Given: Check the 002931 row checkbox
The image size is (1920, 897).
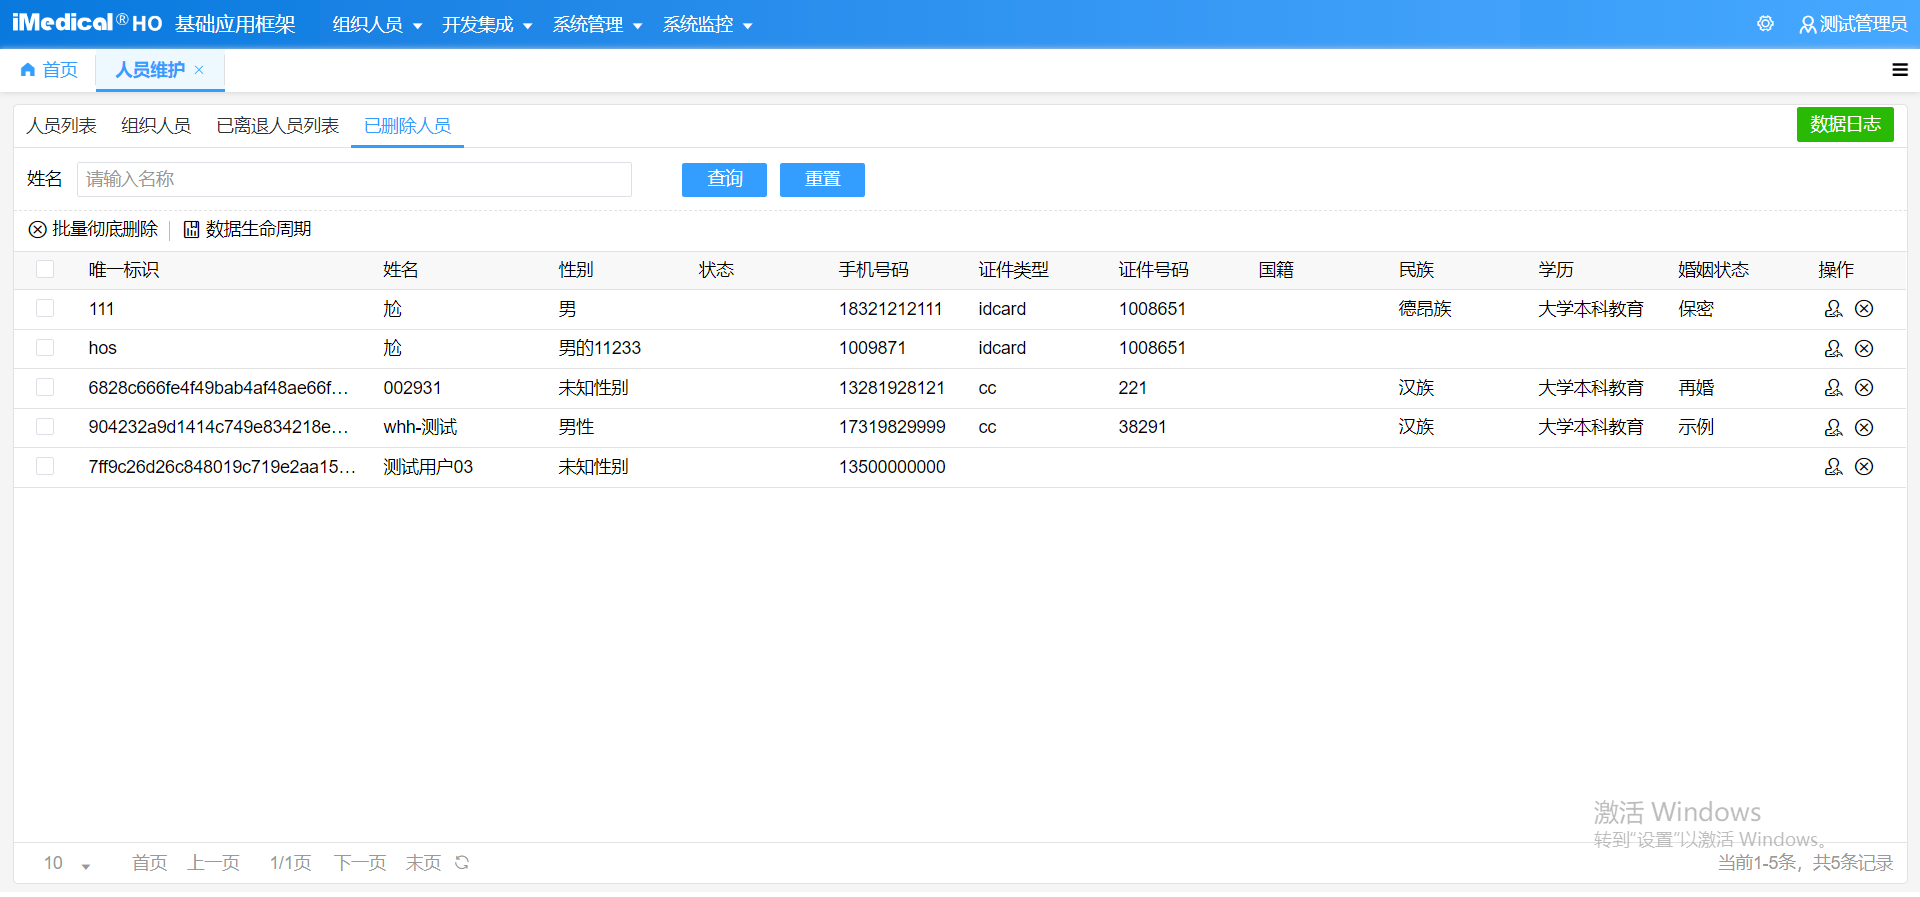Looking at the screenshot, I should (45, 387).
